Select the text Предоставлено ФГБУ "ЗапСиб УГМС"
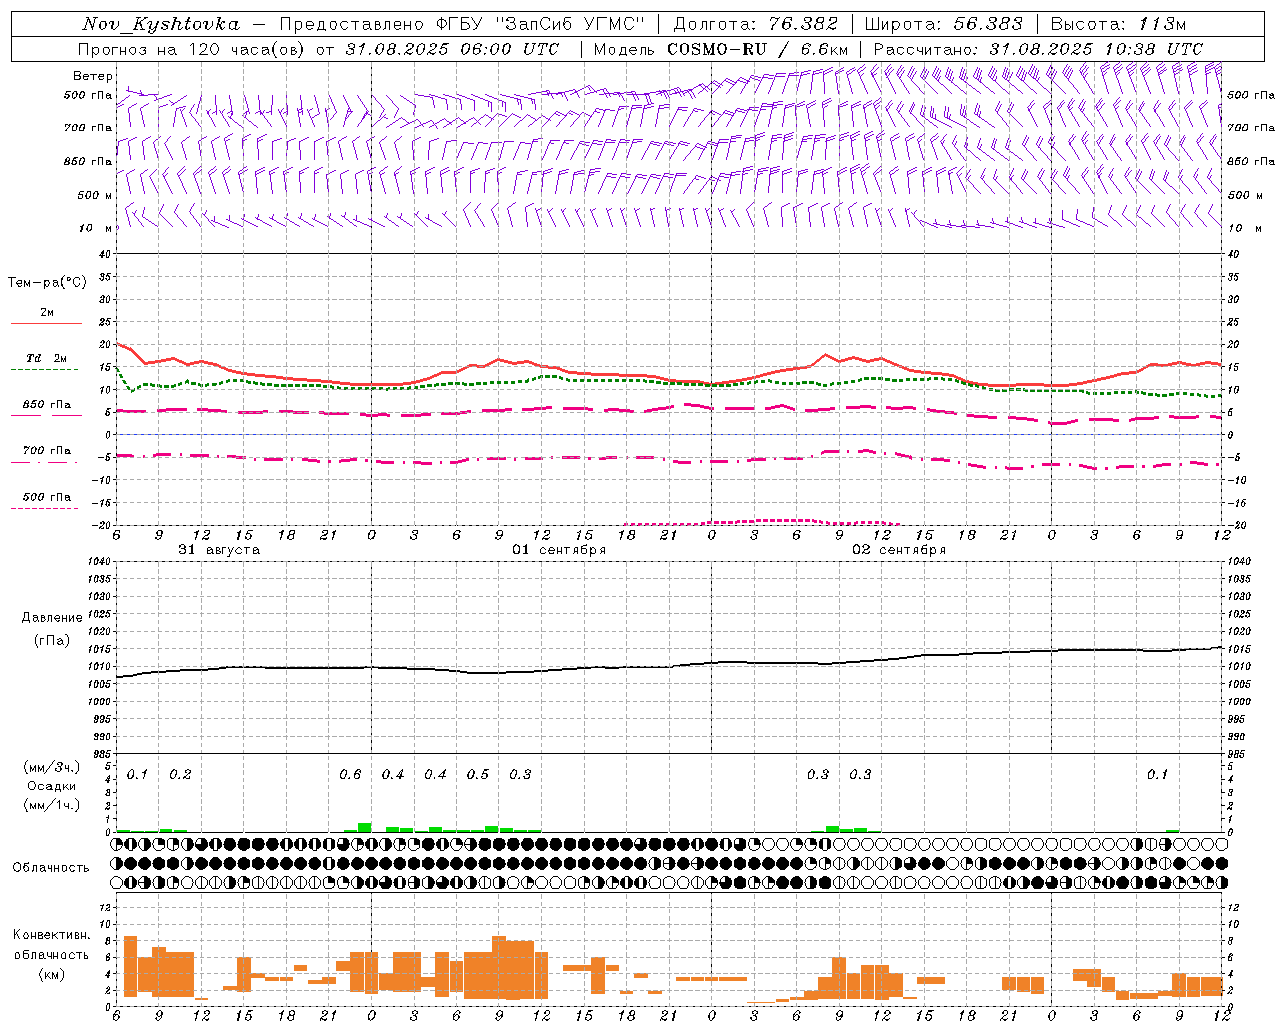The height and width of the screenshot is (1024, 1280). 463,24
